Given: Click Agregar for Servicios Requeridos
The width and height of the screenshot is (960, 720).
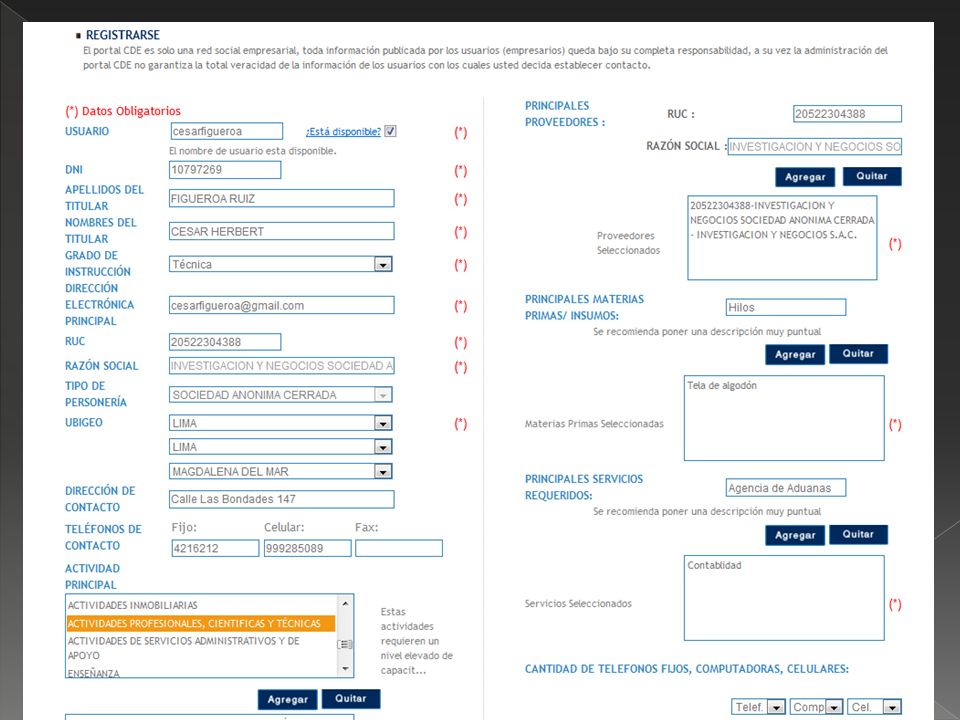Looking at the screenshot, I should (795, 535).
